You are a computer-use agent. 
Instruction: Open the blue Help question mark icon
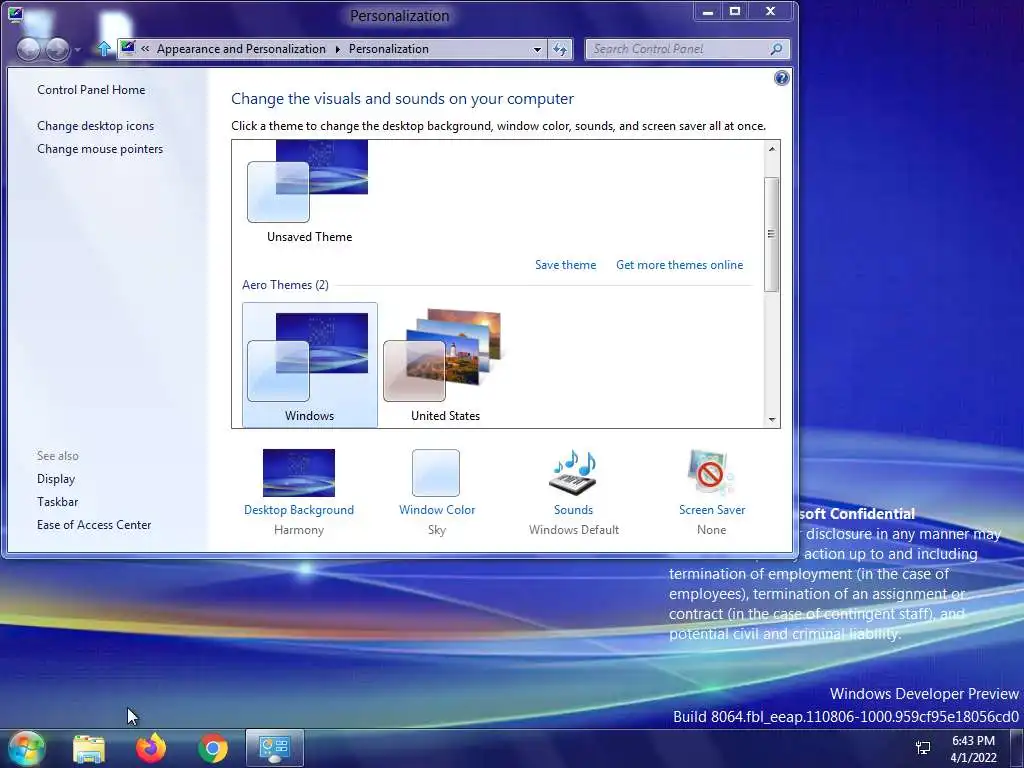click(x=781, y=78)
